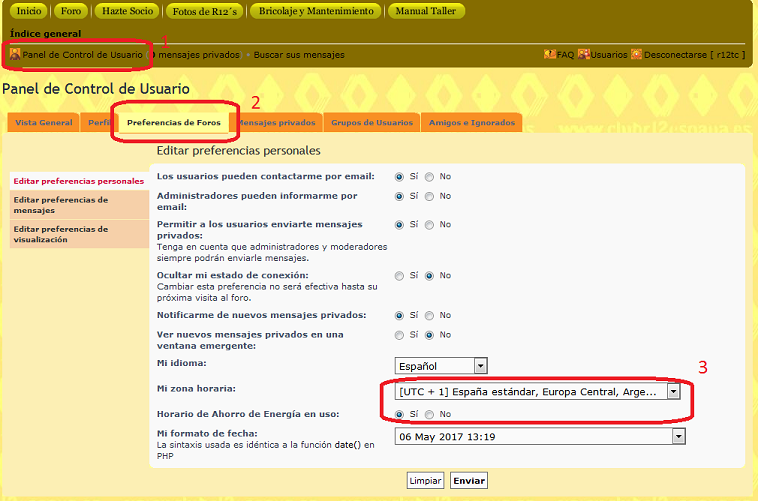Click Buscar sus mensajes link
The width and height of the screenshot is (758, 501).
pos(298,54)
